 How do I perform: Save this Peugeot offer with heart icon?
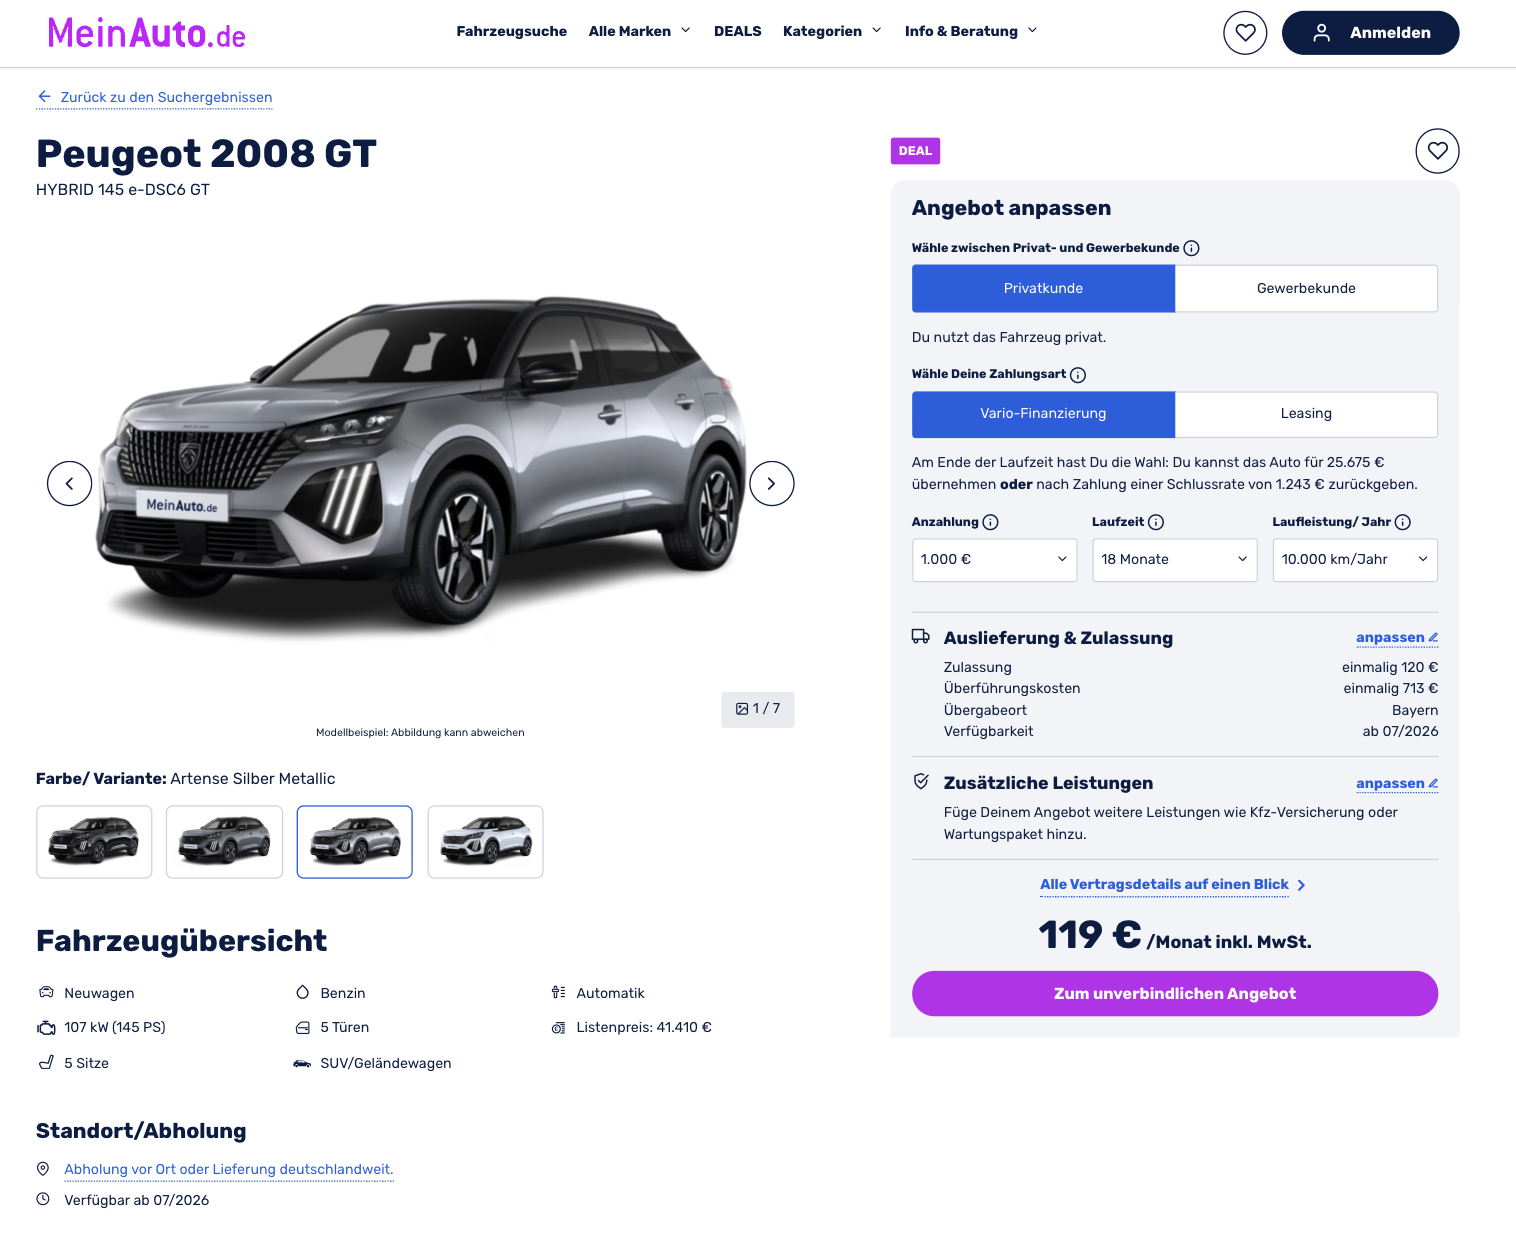(x=1437, y=151)
